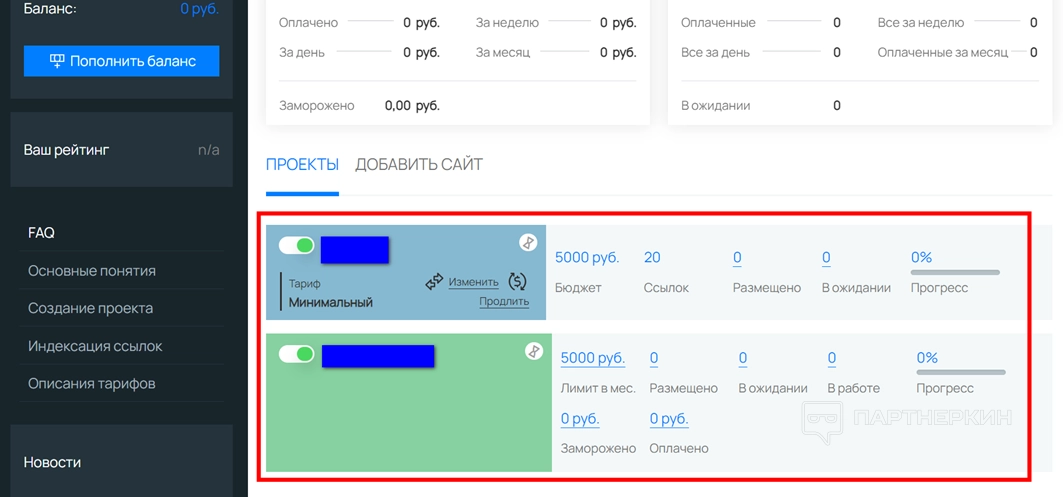Click the В ожидании count in the Минимальный project row

click(826, 258)
